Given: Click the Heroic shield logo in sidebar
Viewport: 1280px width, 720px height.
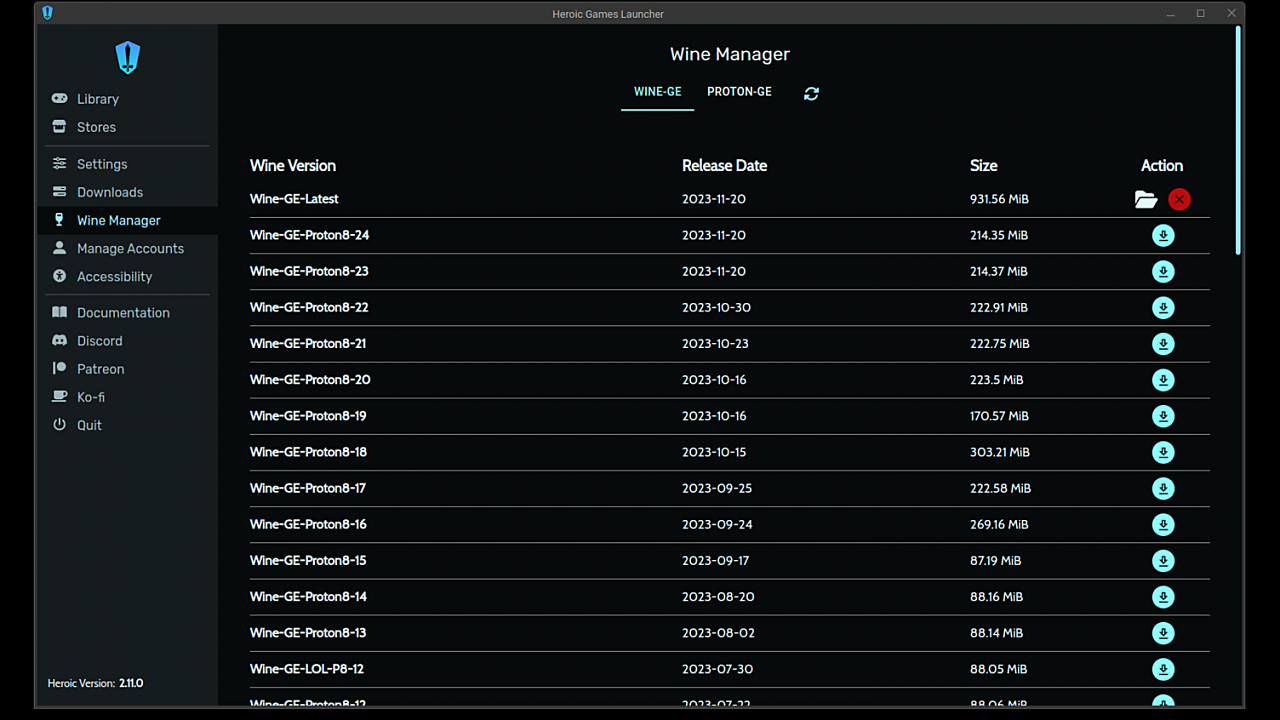Looking at the screenshot, I should [127, 58].
